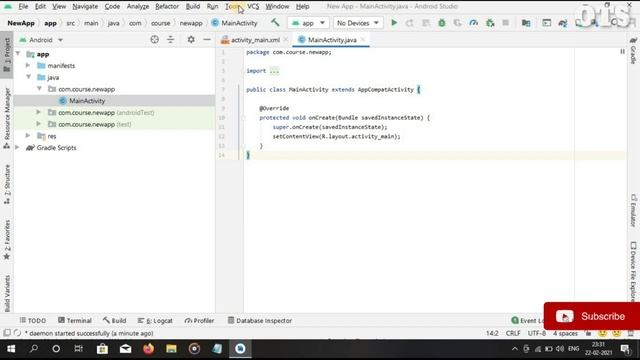Click the CRLF line separator indicator
640x360 pixels.
[513, 333]
